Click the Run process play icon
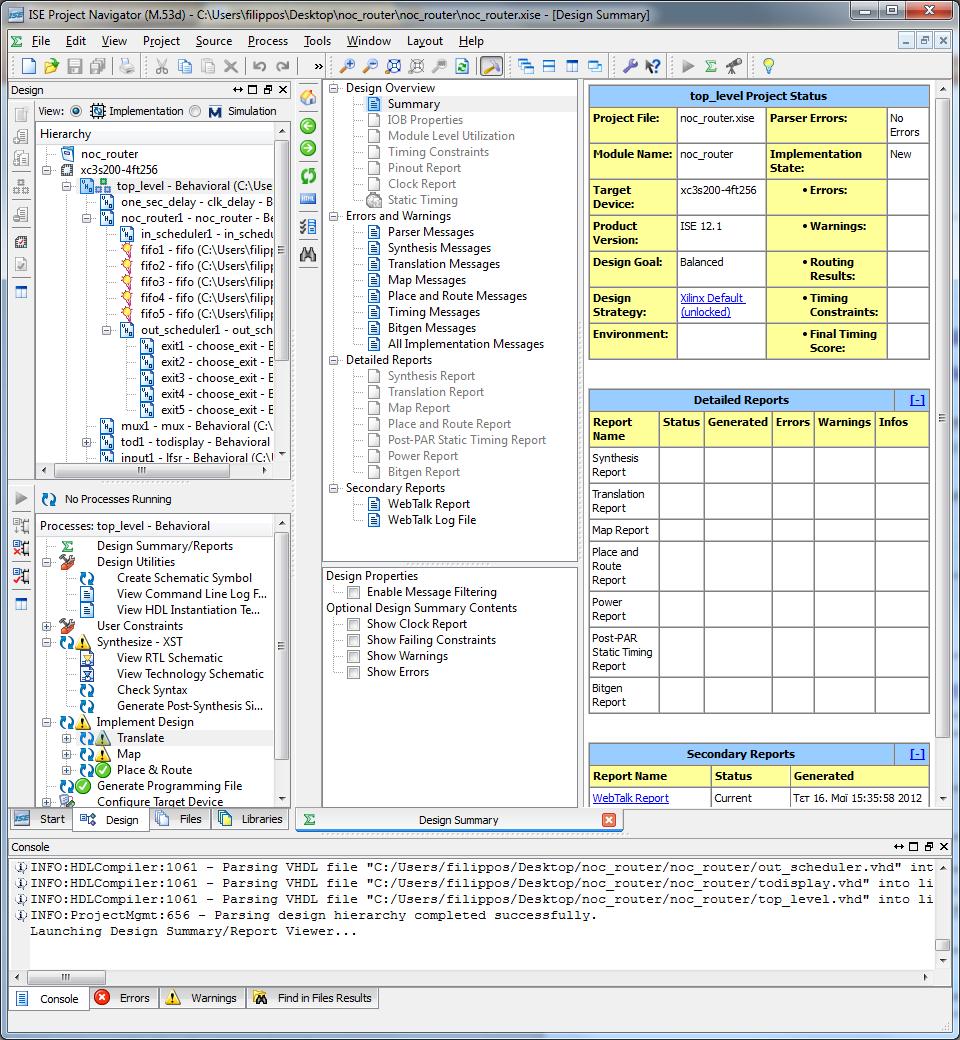Viewport: 960px width, 1040px height. 21,498
